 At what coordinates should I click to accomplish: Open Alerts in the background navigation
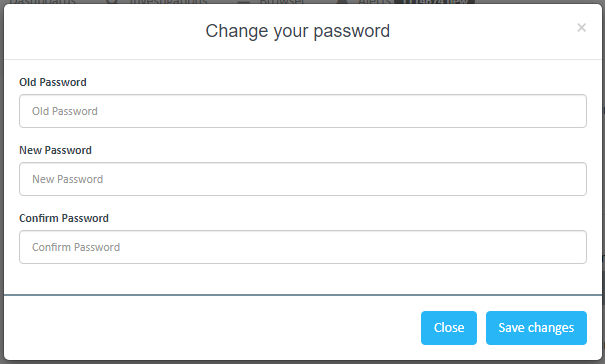pos(374,2)
